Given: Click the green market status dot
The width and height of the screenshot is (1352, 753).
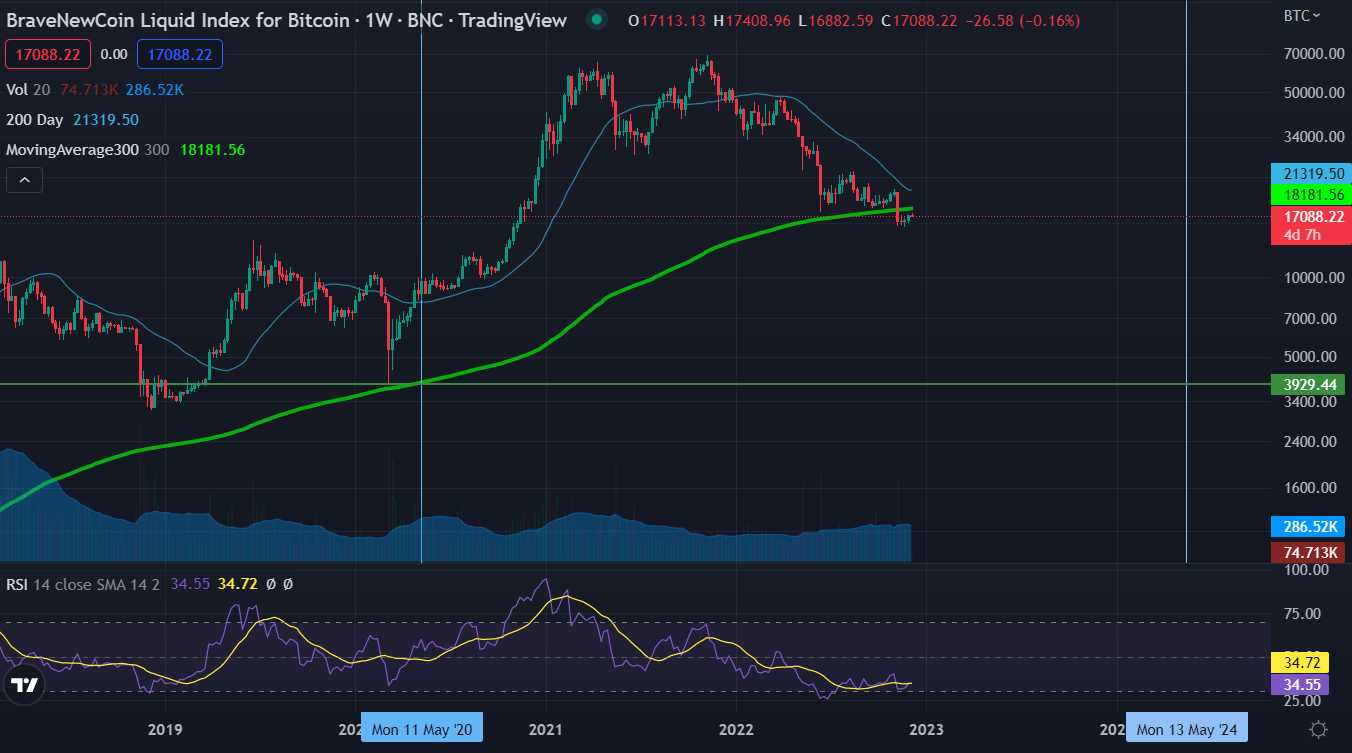Looking at the screenshot, I should tap(597, 19).
